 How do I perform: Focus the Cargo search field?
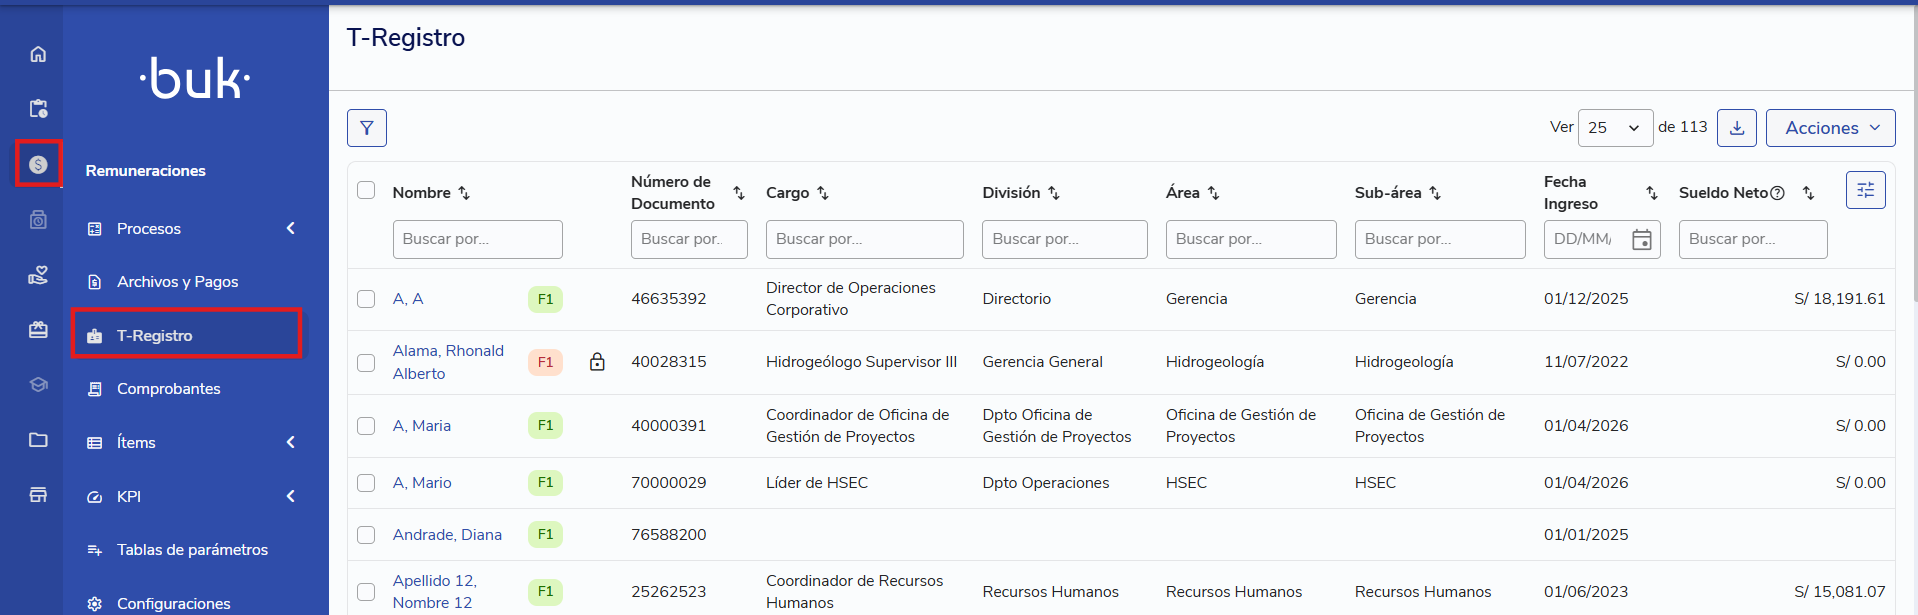pos(865,239)
